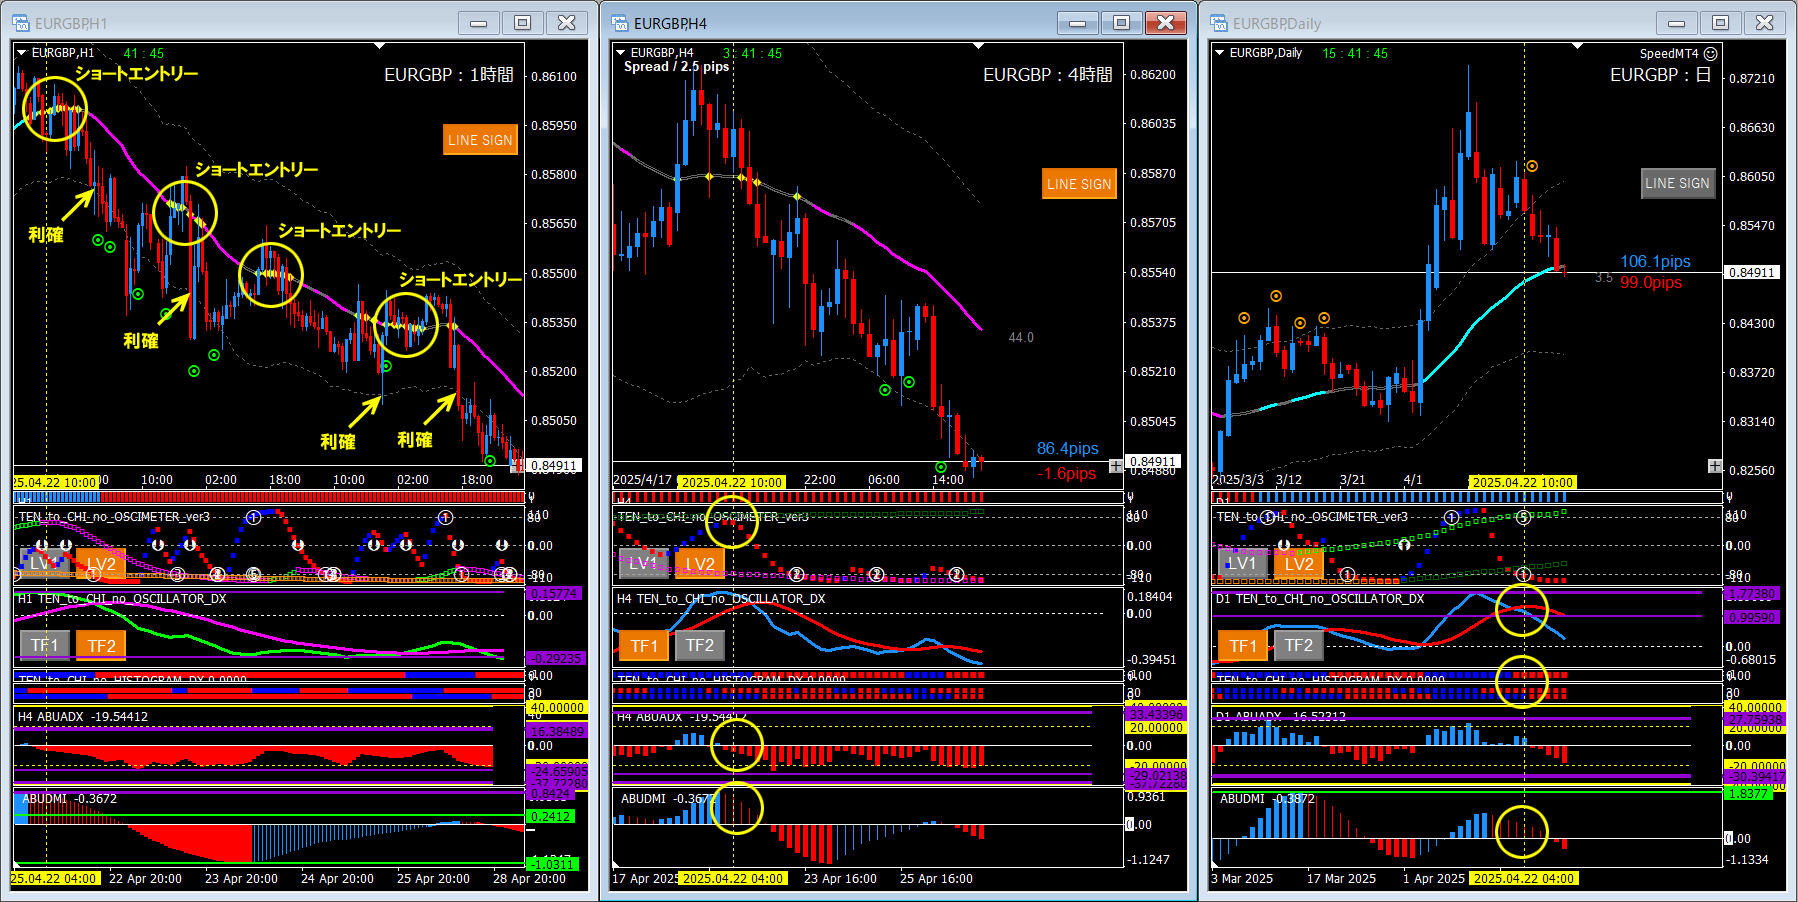The width and height of the screenshot is (1798, 902).
Task: Click the '-1.6pips' label in H4 chart
Action: (x=1066, y=474)
